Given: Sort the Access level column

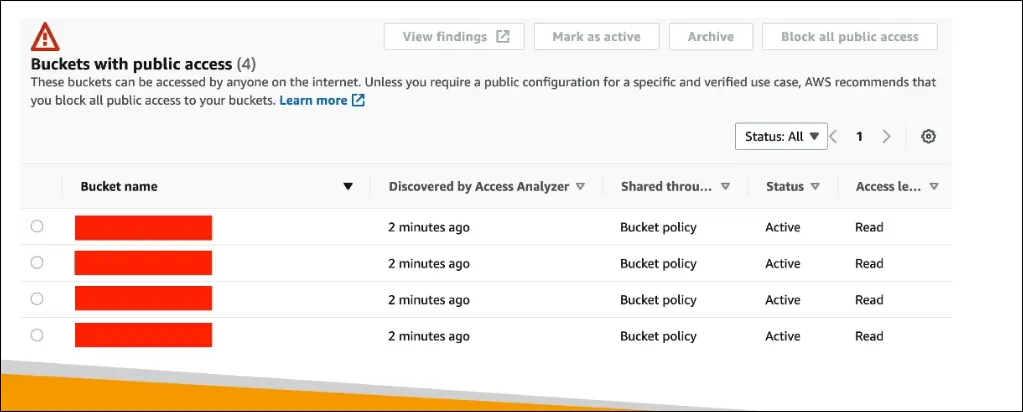Looking at the screenshot, I should pos(933,187).
